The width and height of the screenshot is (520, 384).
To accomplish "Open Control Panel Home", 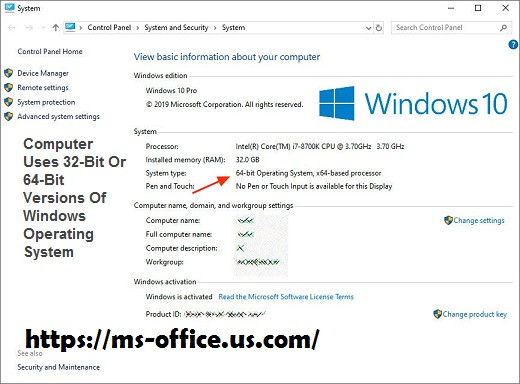I will pyautogui.click(x=50, y=51).
